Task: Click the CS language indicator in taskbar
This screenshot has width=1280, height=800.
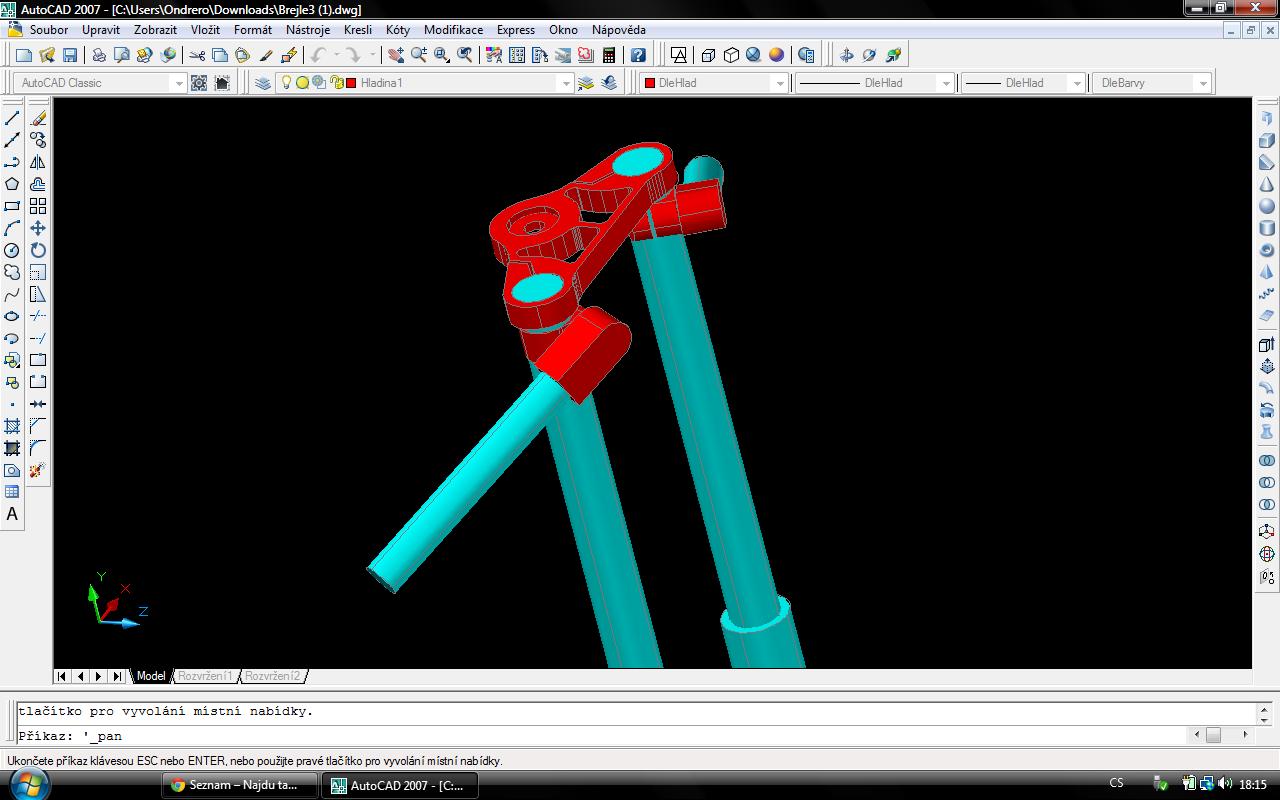Action: point(1116,784)
